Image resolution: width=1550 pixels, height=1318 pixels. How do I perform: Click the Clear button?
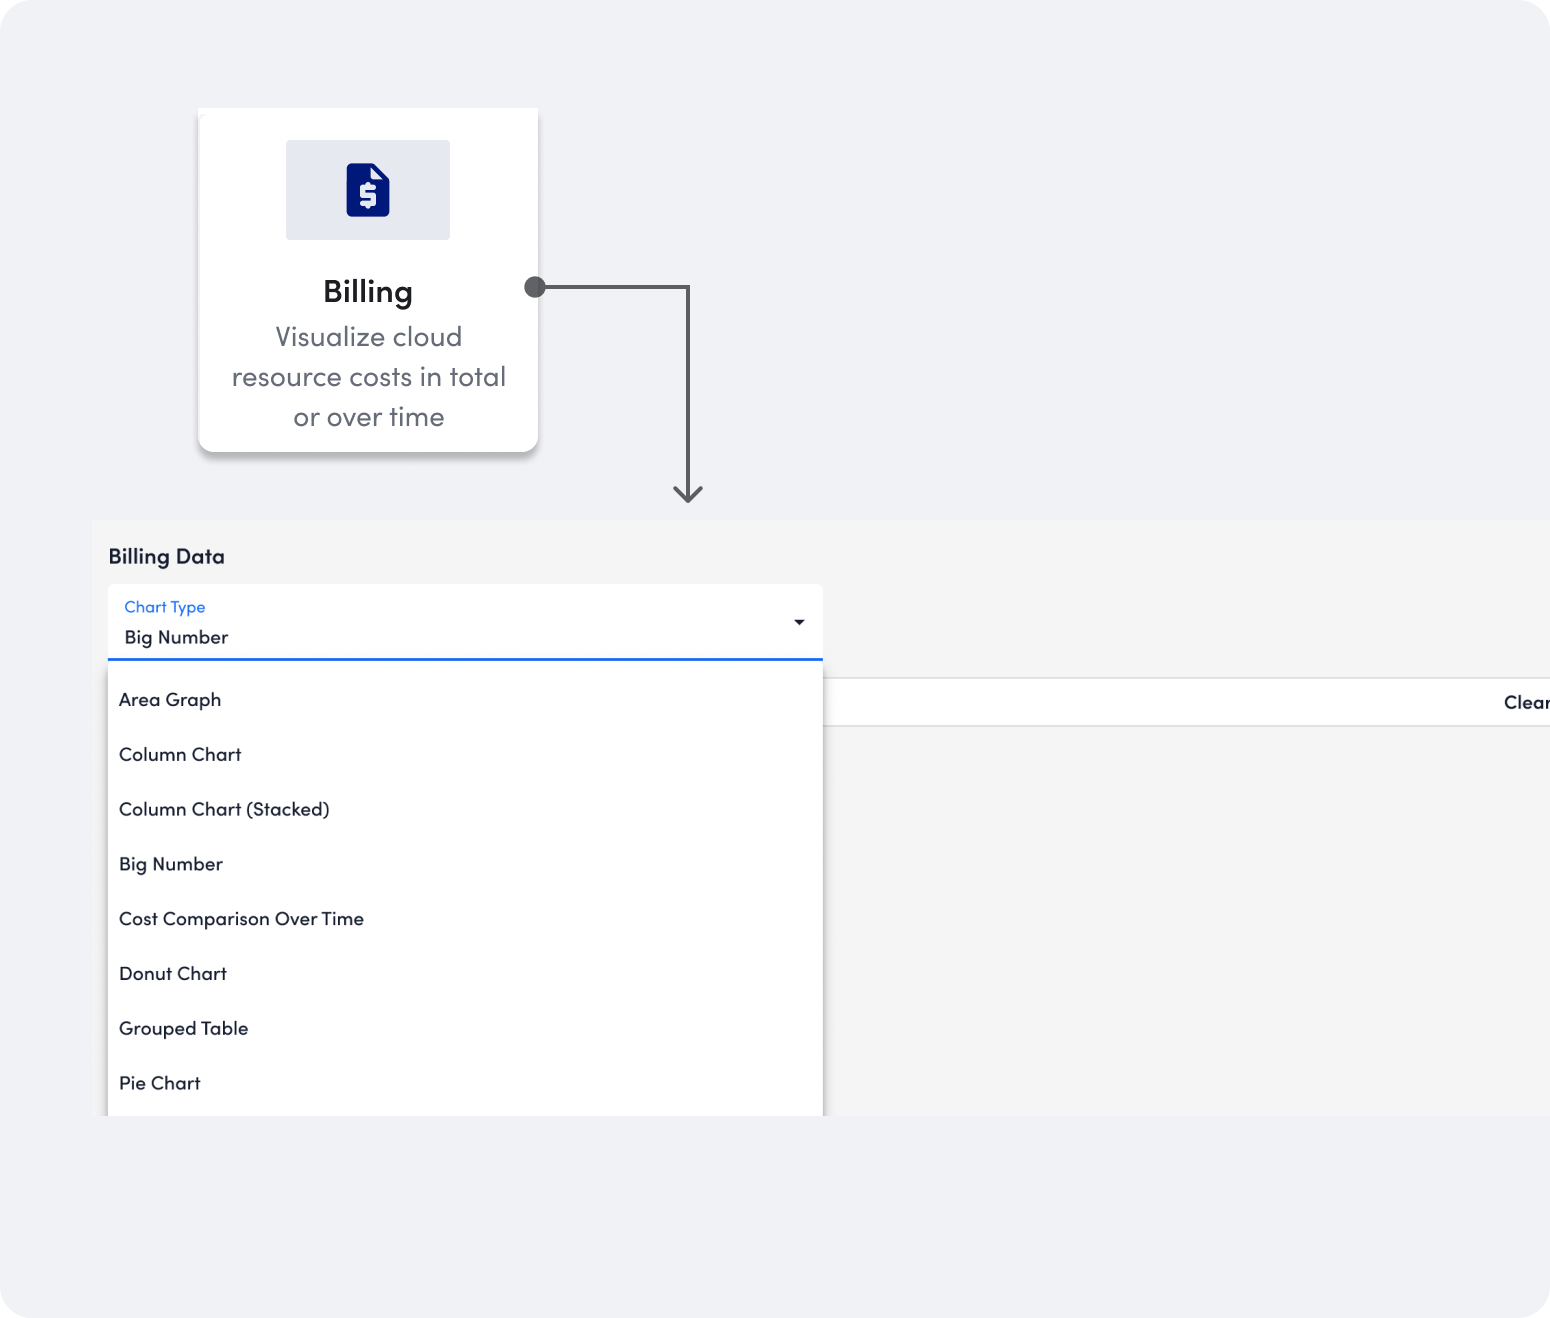[1526, 702]
